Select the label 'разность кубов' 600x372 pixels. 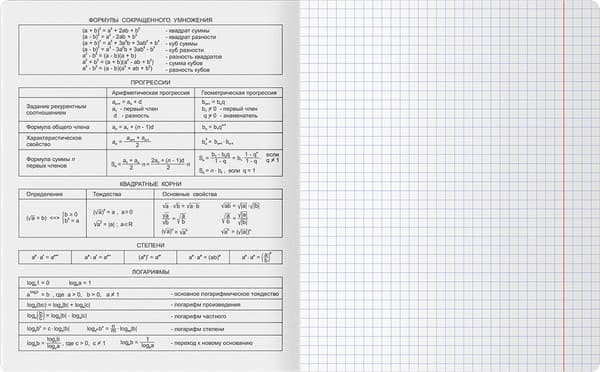[189, 70]
